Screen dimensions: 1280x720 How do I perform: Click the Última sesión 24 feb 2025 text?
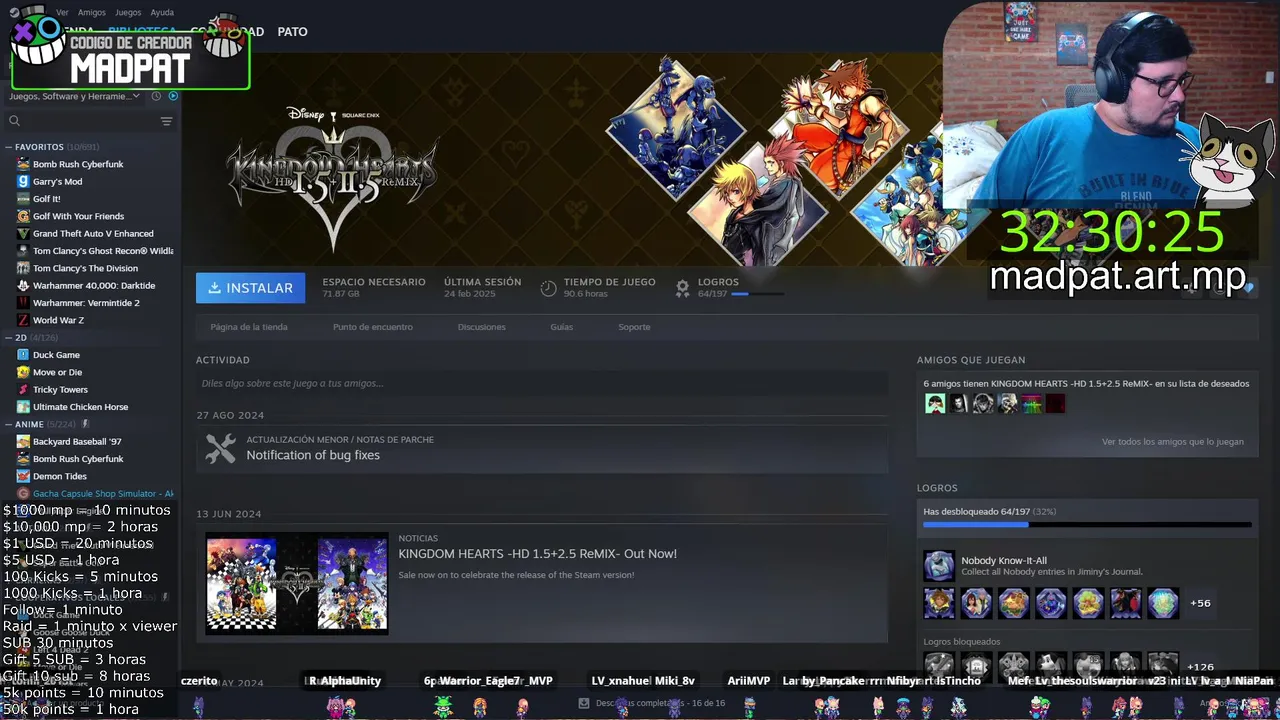[482, 288]
